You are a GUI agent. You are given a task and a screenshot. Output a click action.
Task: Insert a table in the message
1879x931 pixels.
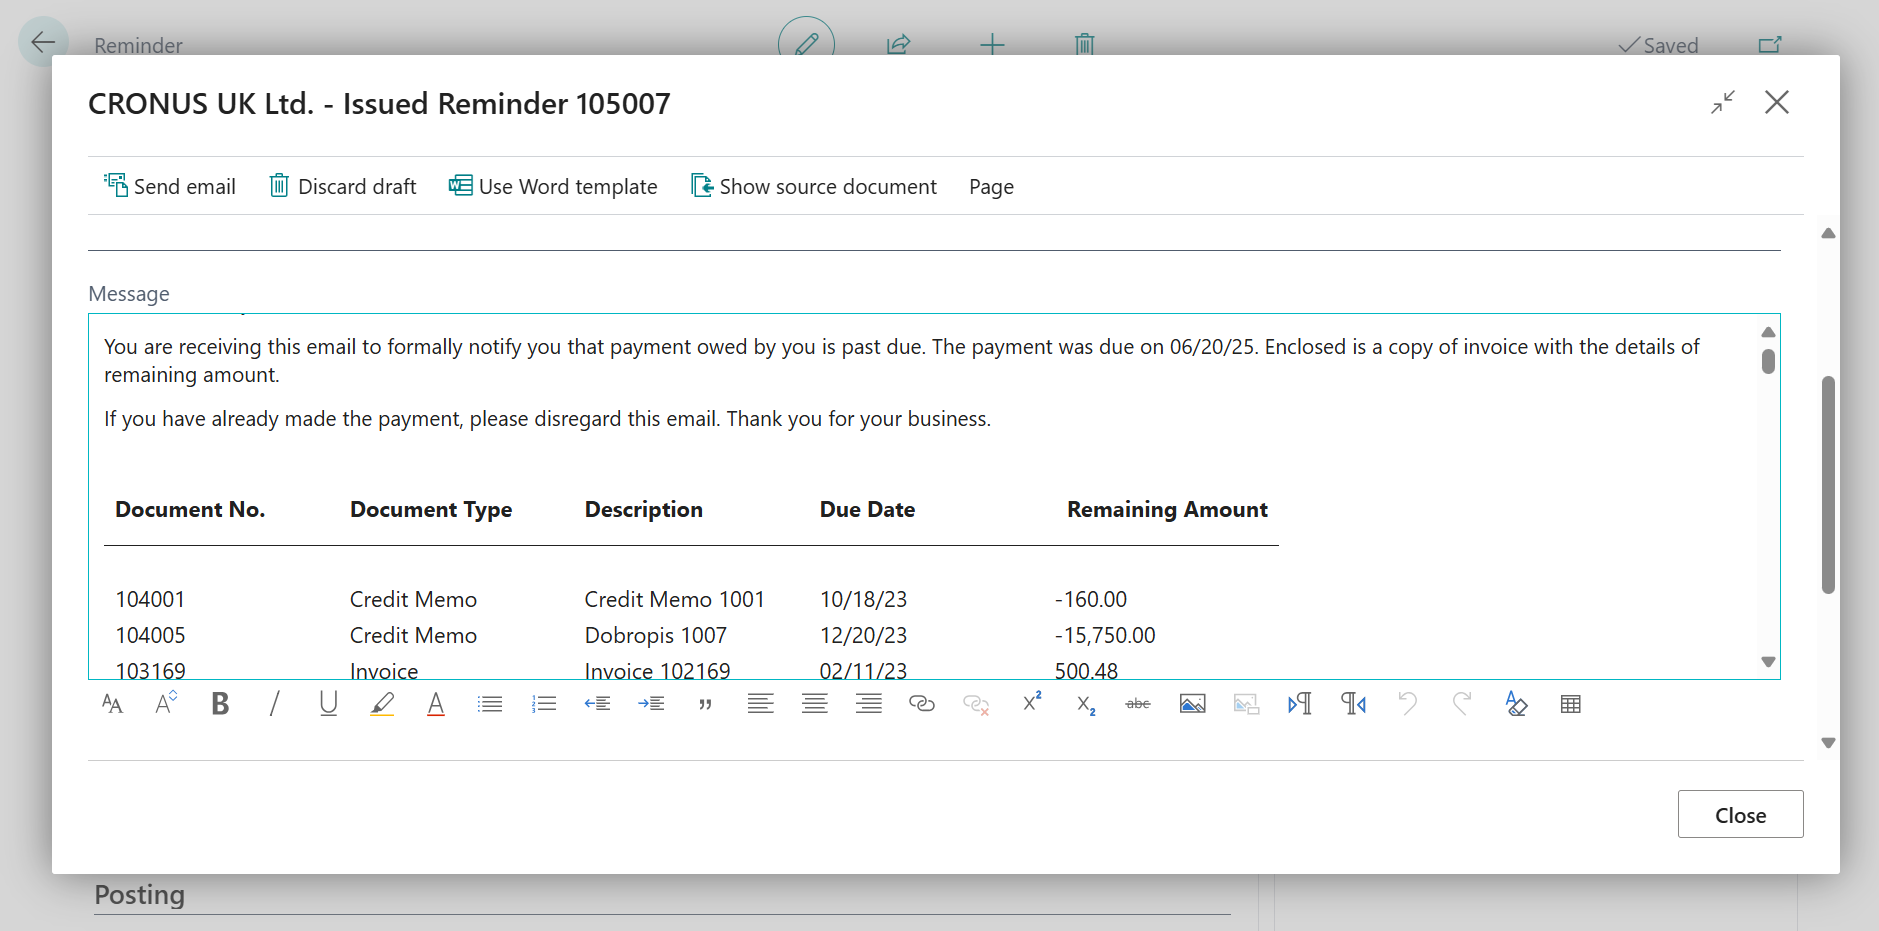tap(1570, 704)
